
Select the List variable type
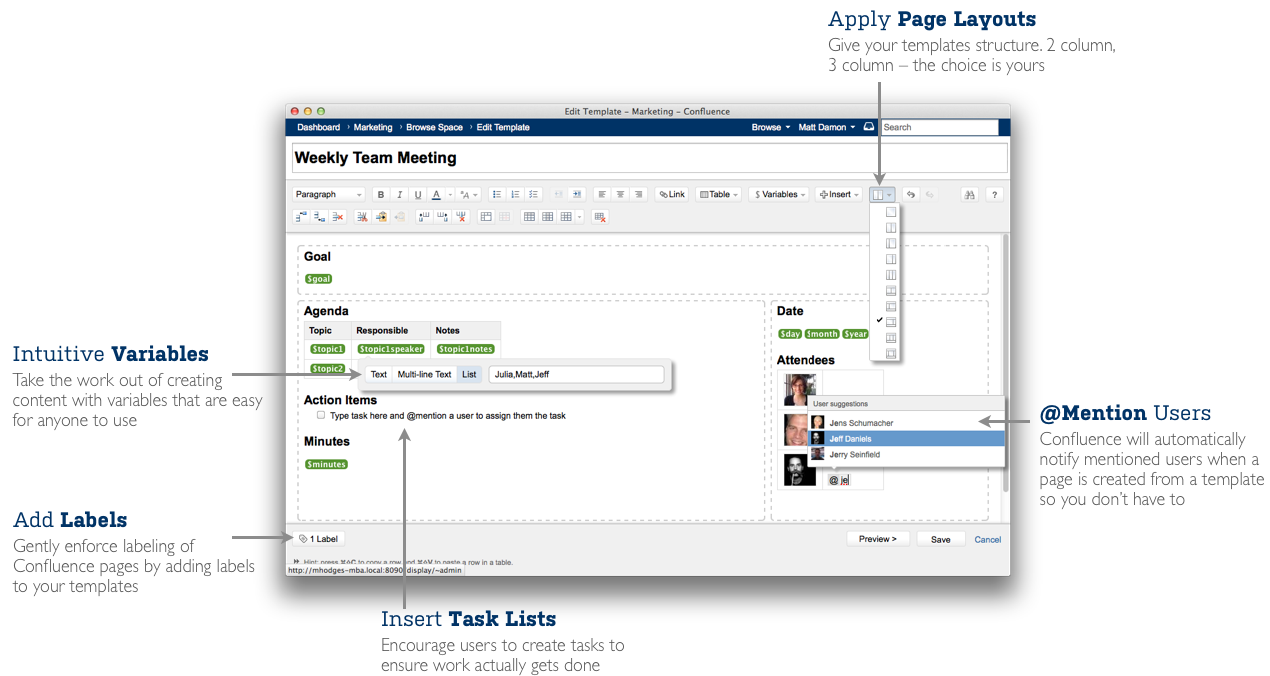tap(469, 374)
